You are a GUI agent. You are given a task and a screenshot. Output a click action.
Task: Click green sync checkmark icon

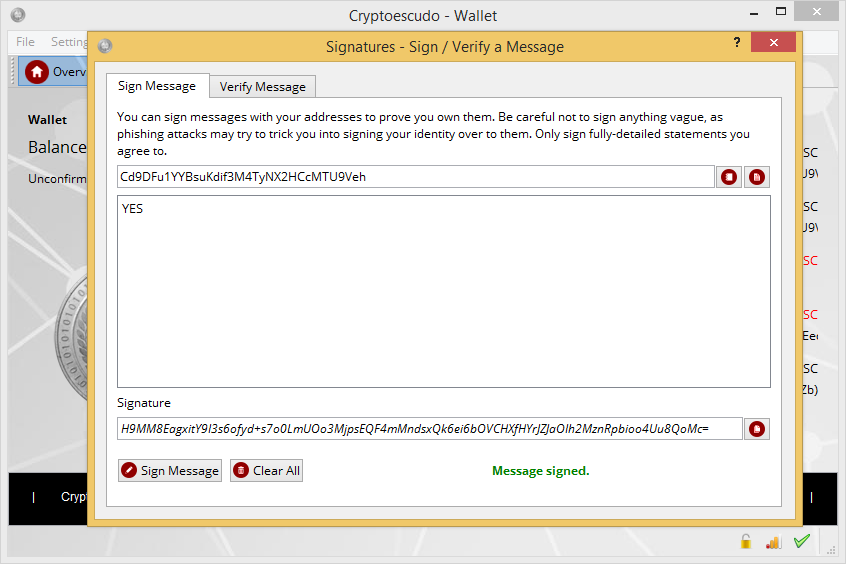802,541
